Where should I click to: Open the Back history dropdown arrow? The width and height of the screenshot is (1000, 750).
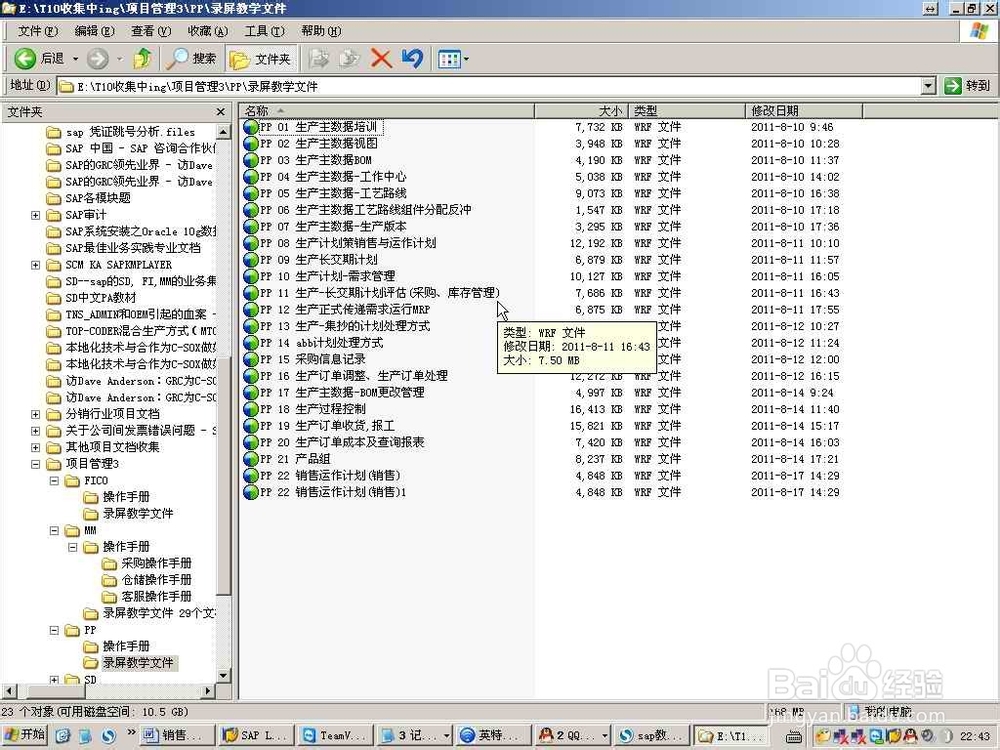[x=75, y=59]
